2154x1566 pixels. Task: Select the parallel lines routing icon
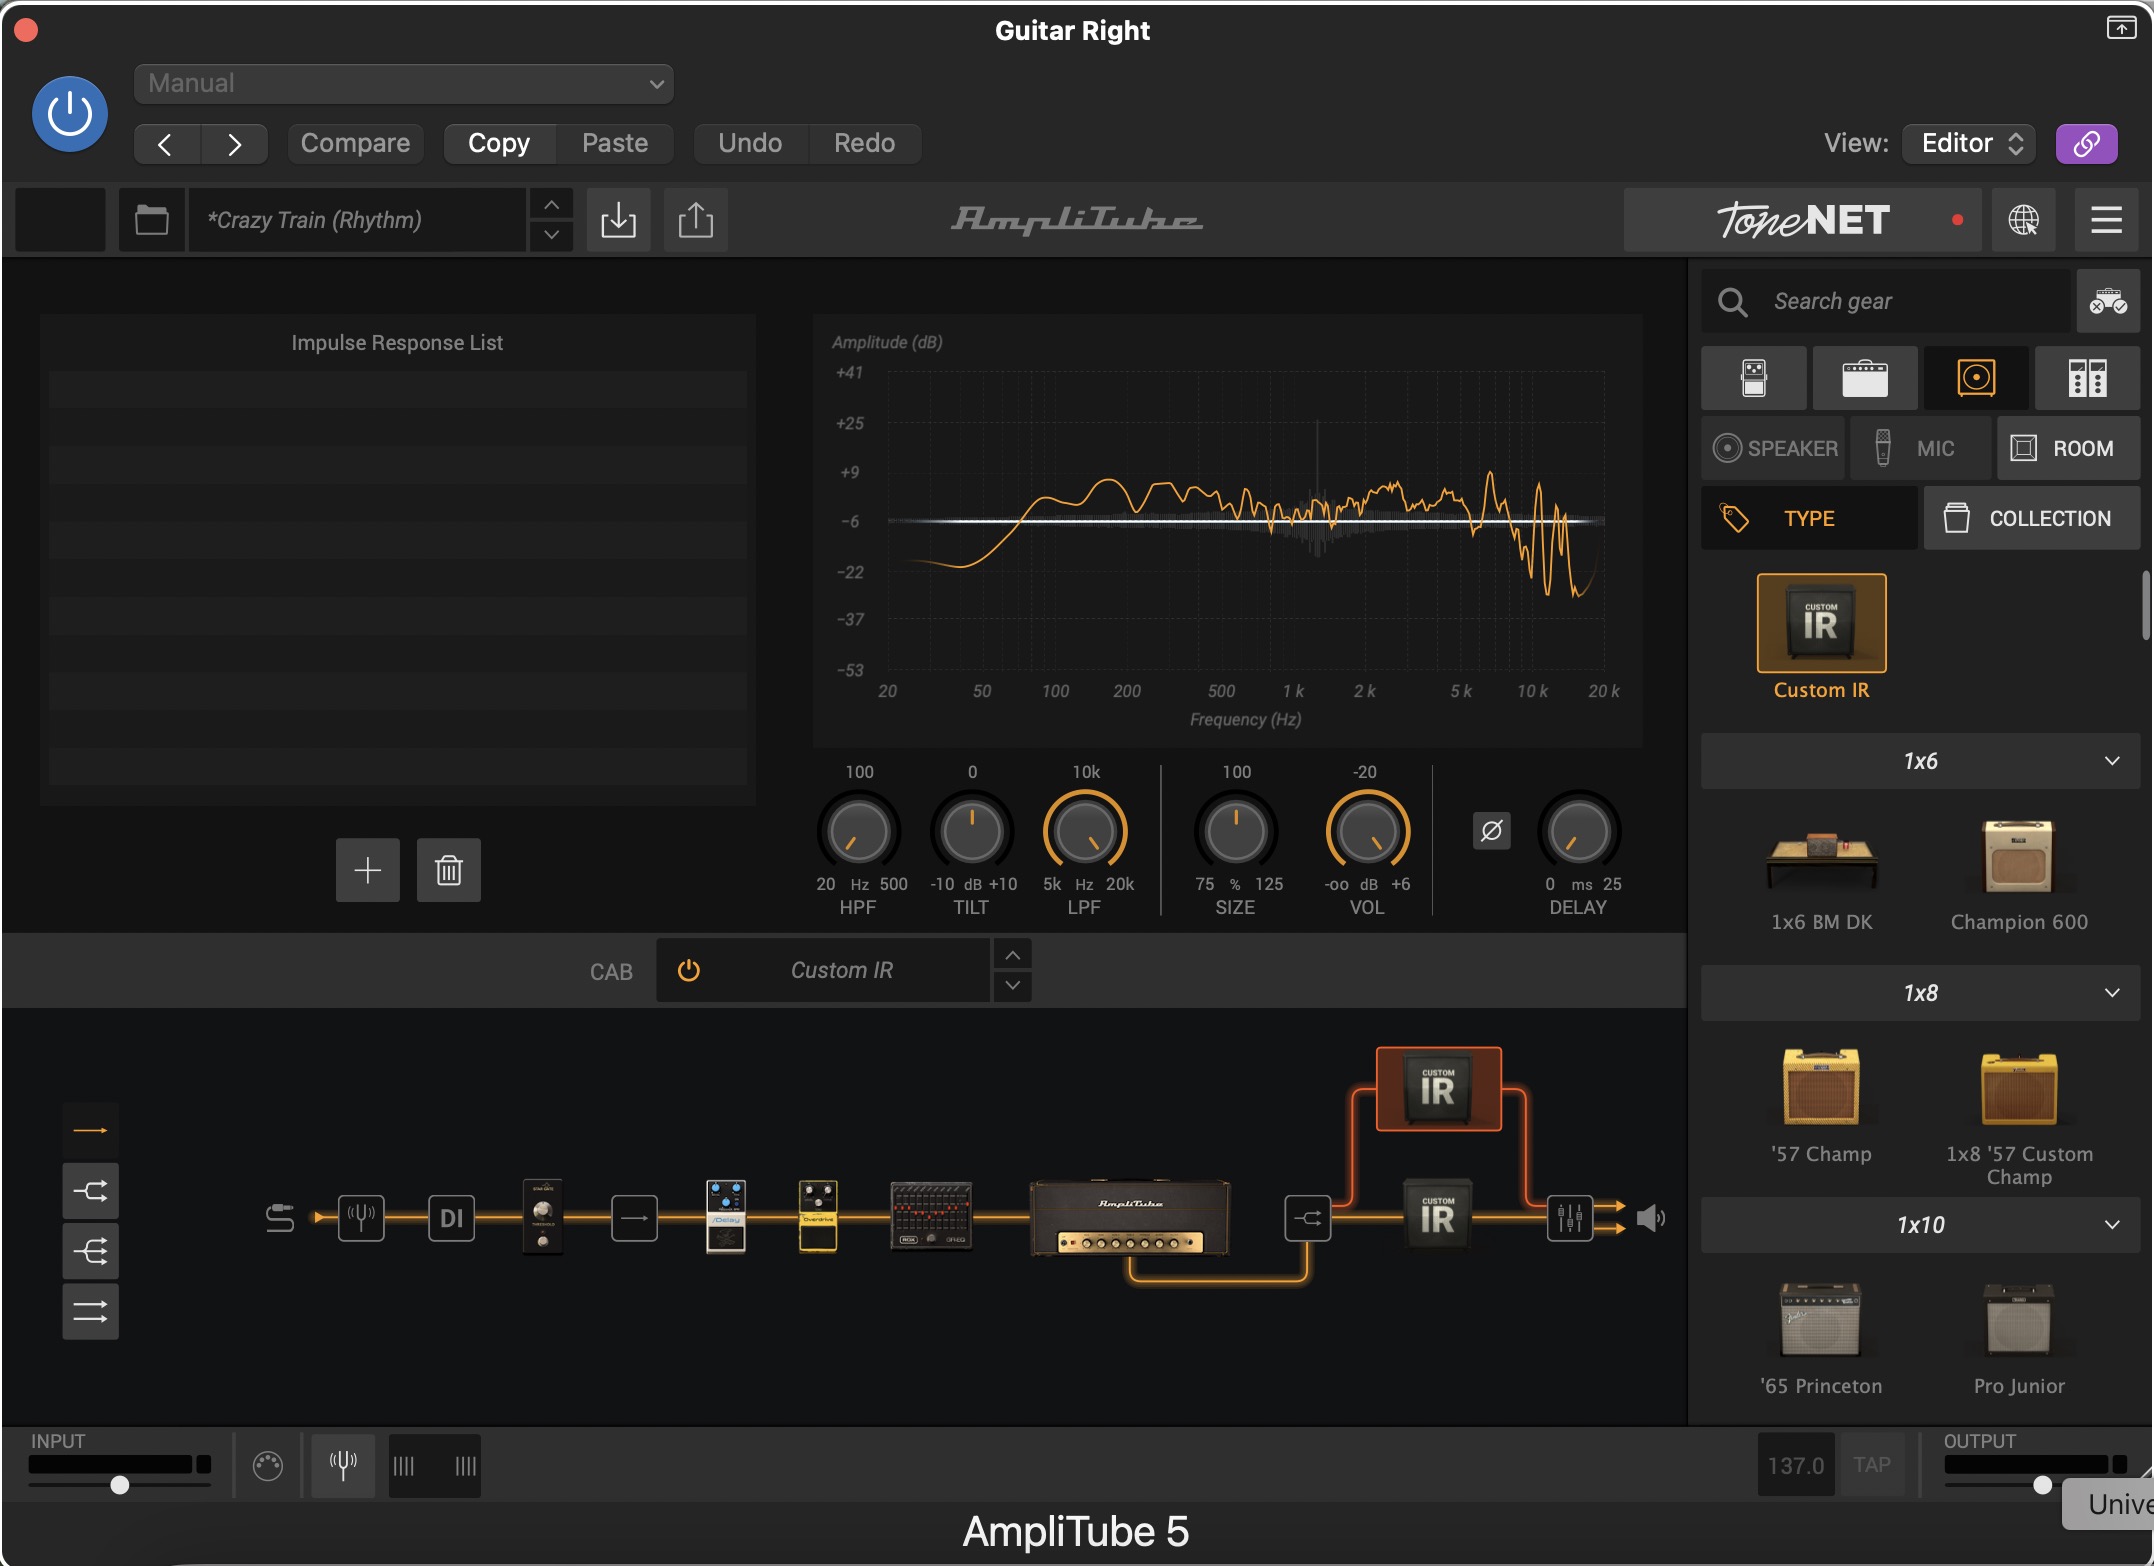pos(90,1311)
